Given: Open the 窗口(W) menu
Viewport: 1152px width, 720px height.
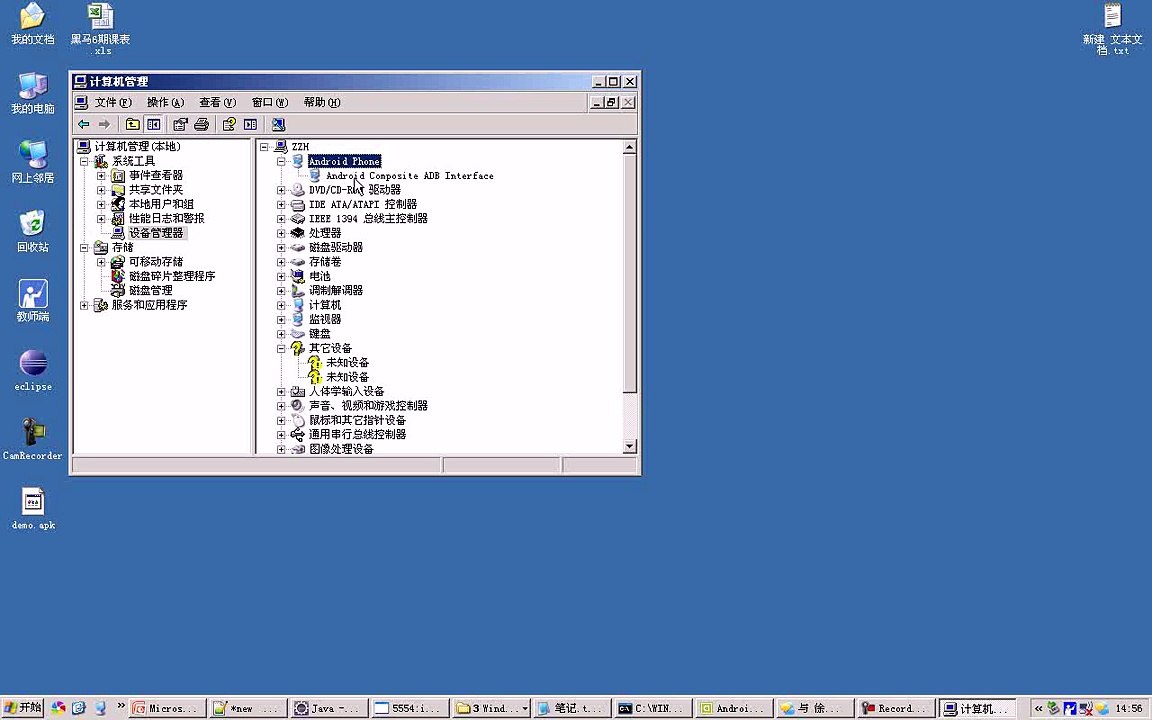Looking at the screenshot, I should tap(270, 102).
